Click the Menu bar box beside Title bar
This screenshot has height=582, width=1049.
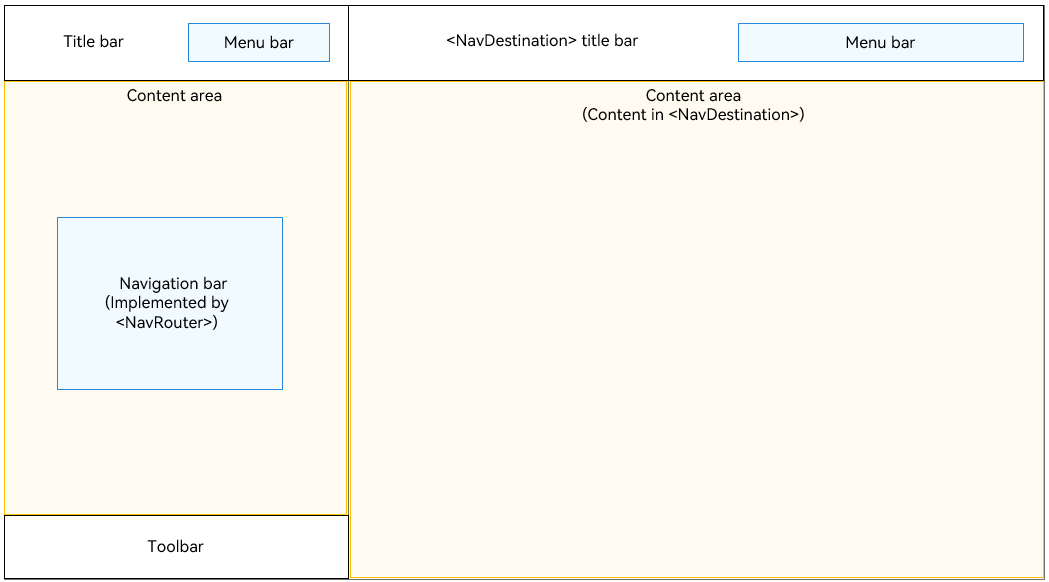tap(258, 43)
